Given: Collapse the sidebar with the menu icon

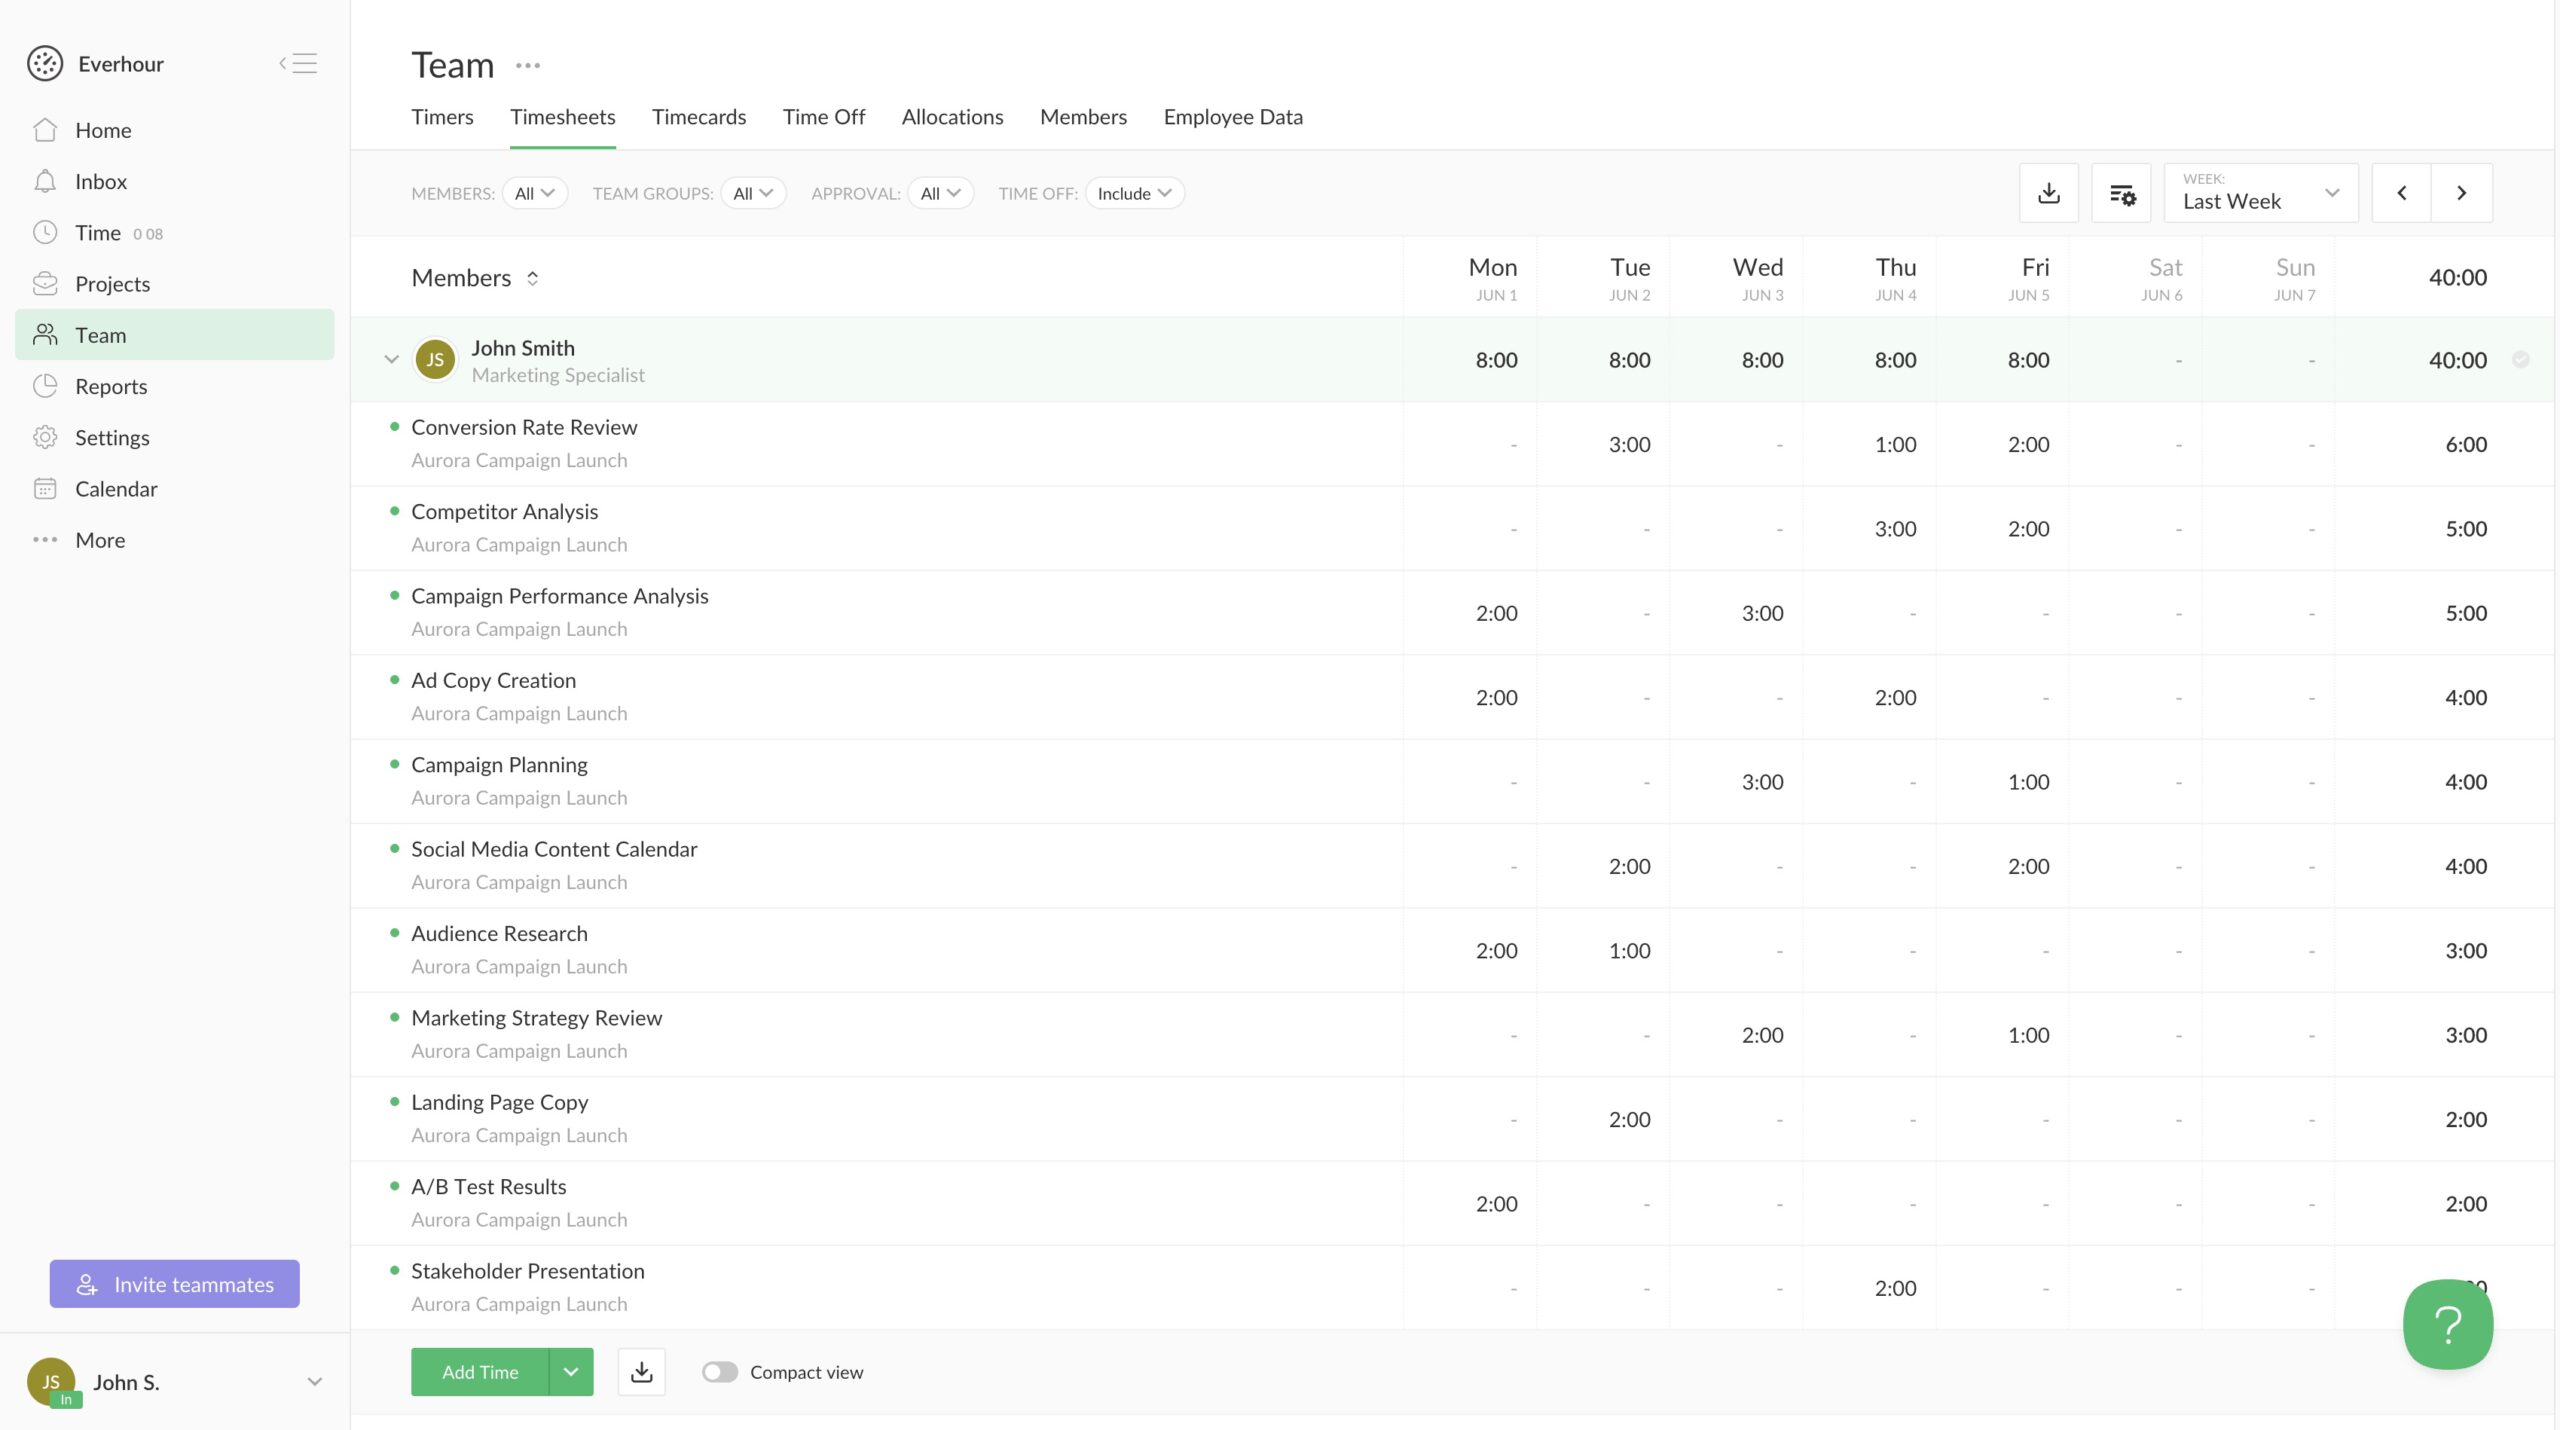Looking at the screenshot, I should click(x=298, y=63).
